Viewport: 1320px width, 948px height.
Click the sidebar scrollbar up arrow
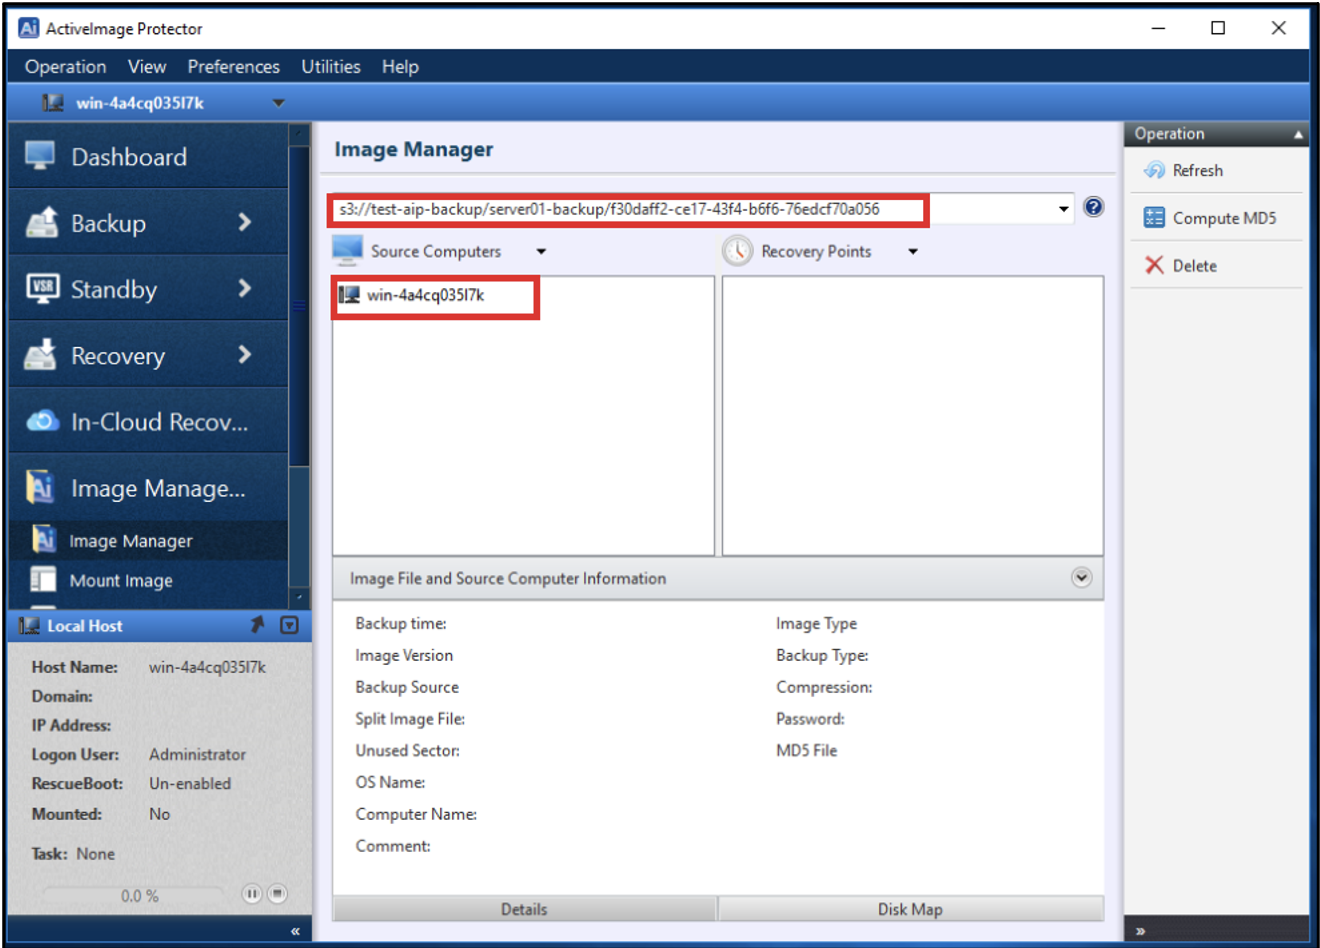[x=299, y=134]
